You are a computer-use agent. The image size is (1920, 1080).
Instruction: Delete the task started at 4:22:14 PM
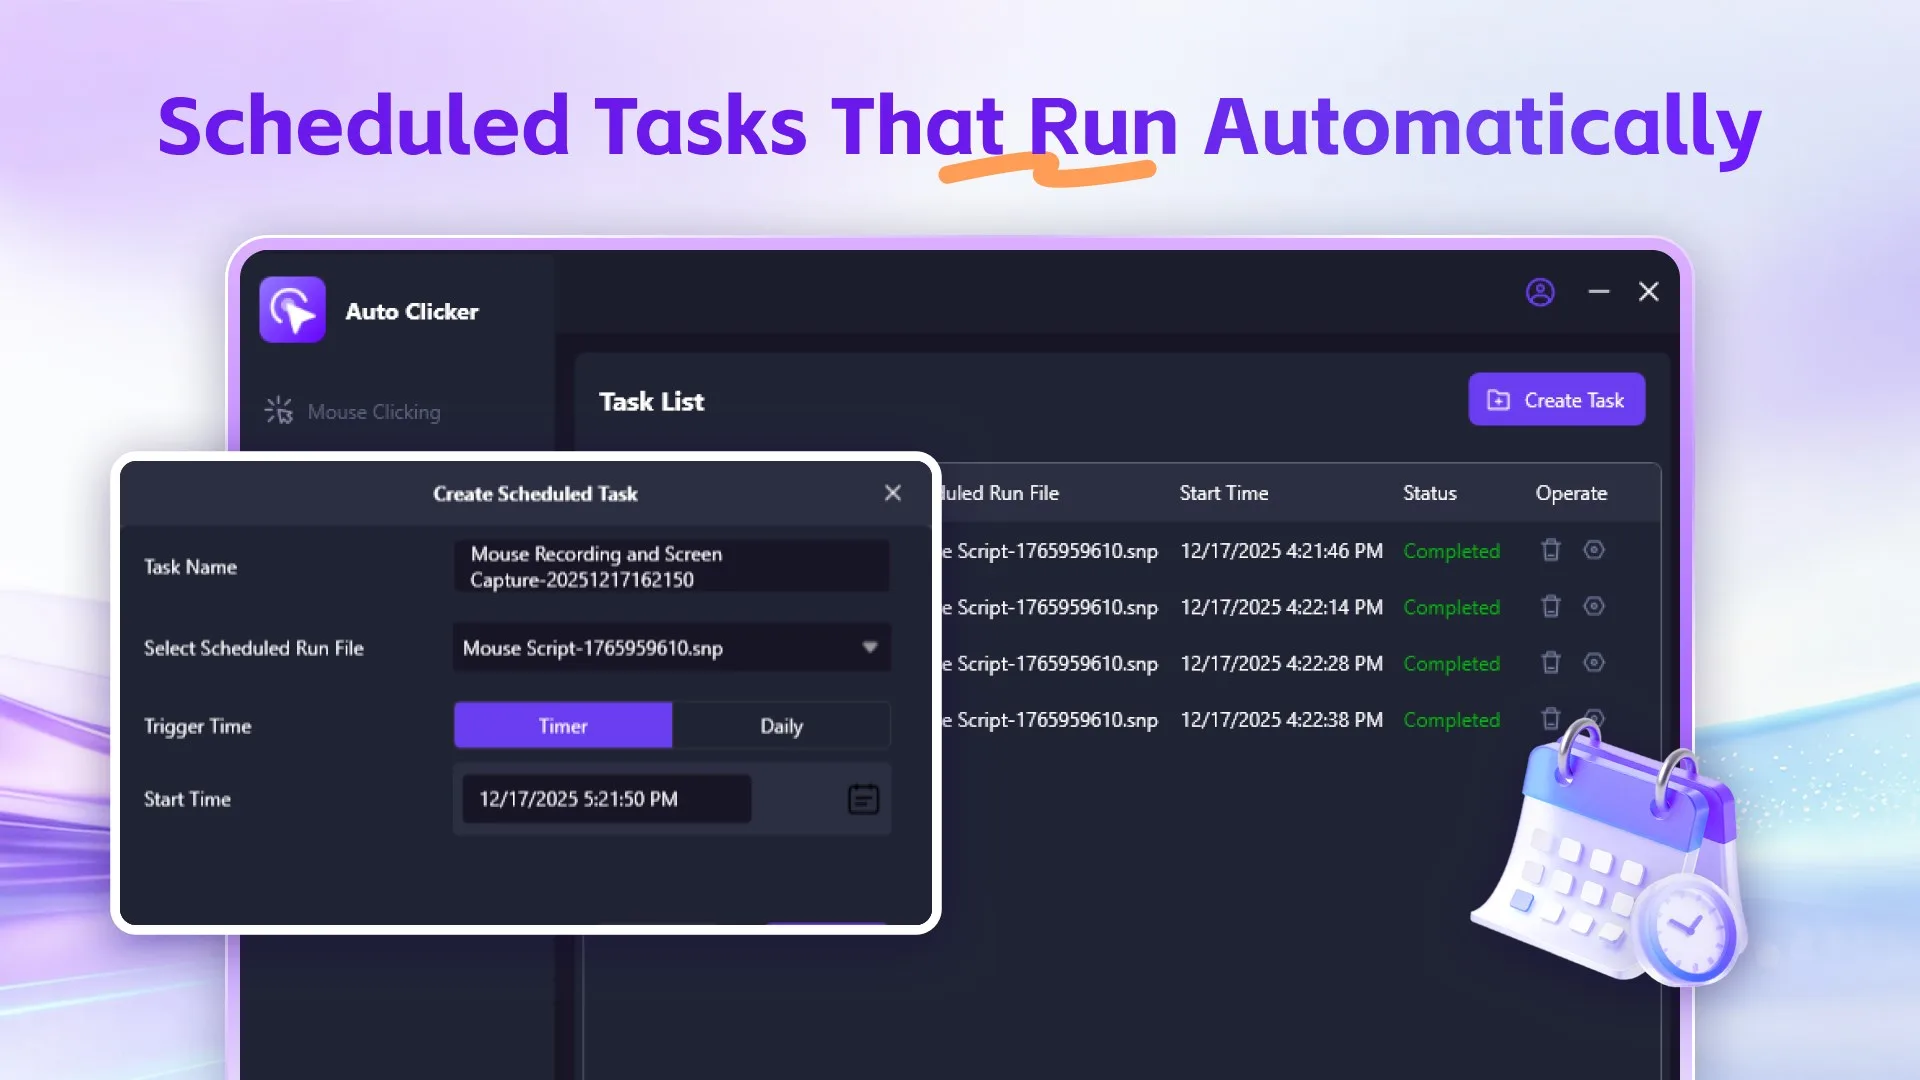coord(1551,606)
